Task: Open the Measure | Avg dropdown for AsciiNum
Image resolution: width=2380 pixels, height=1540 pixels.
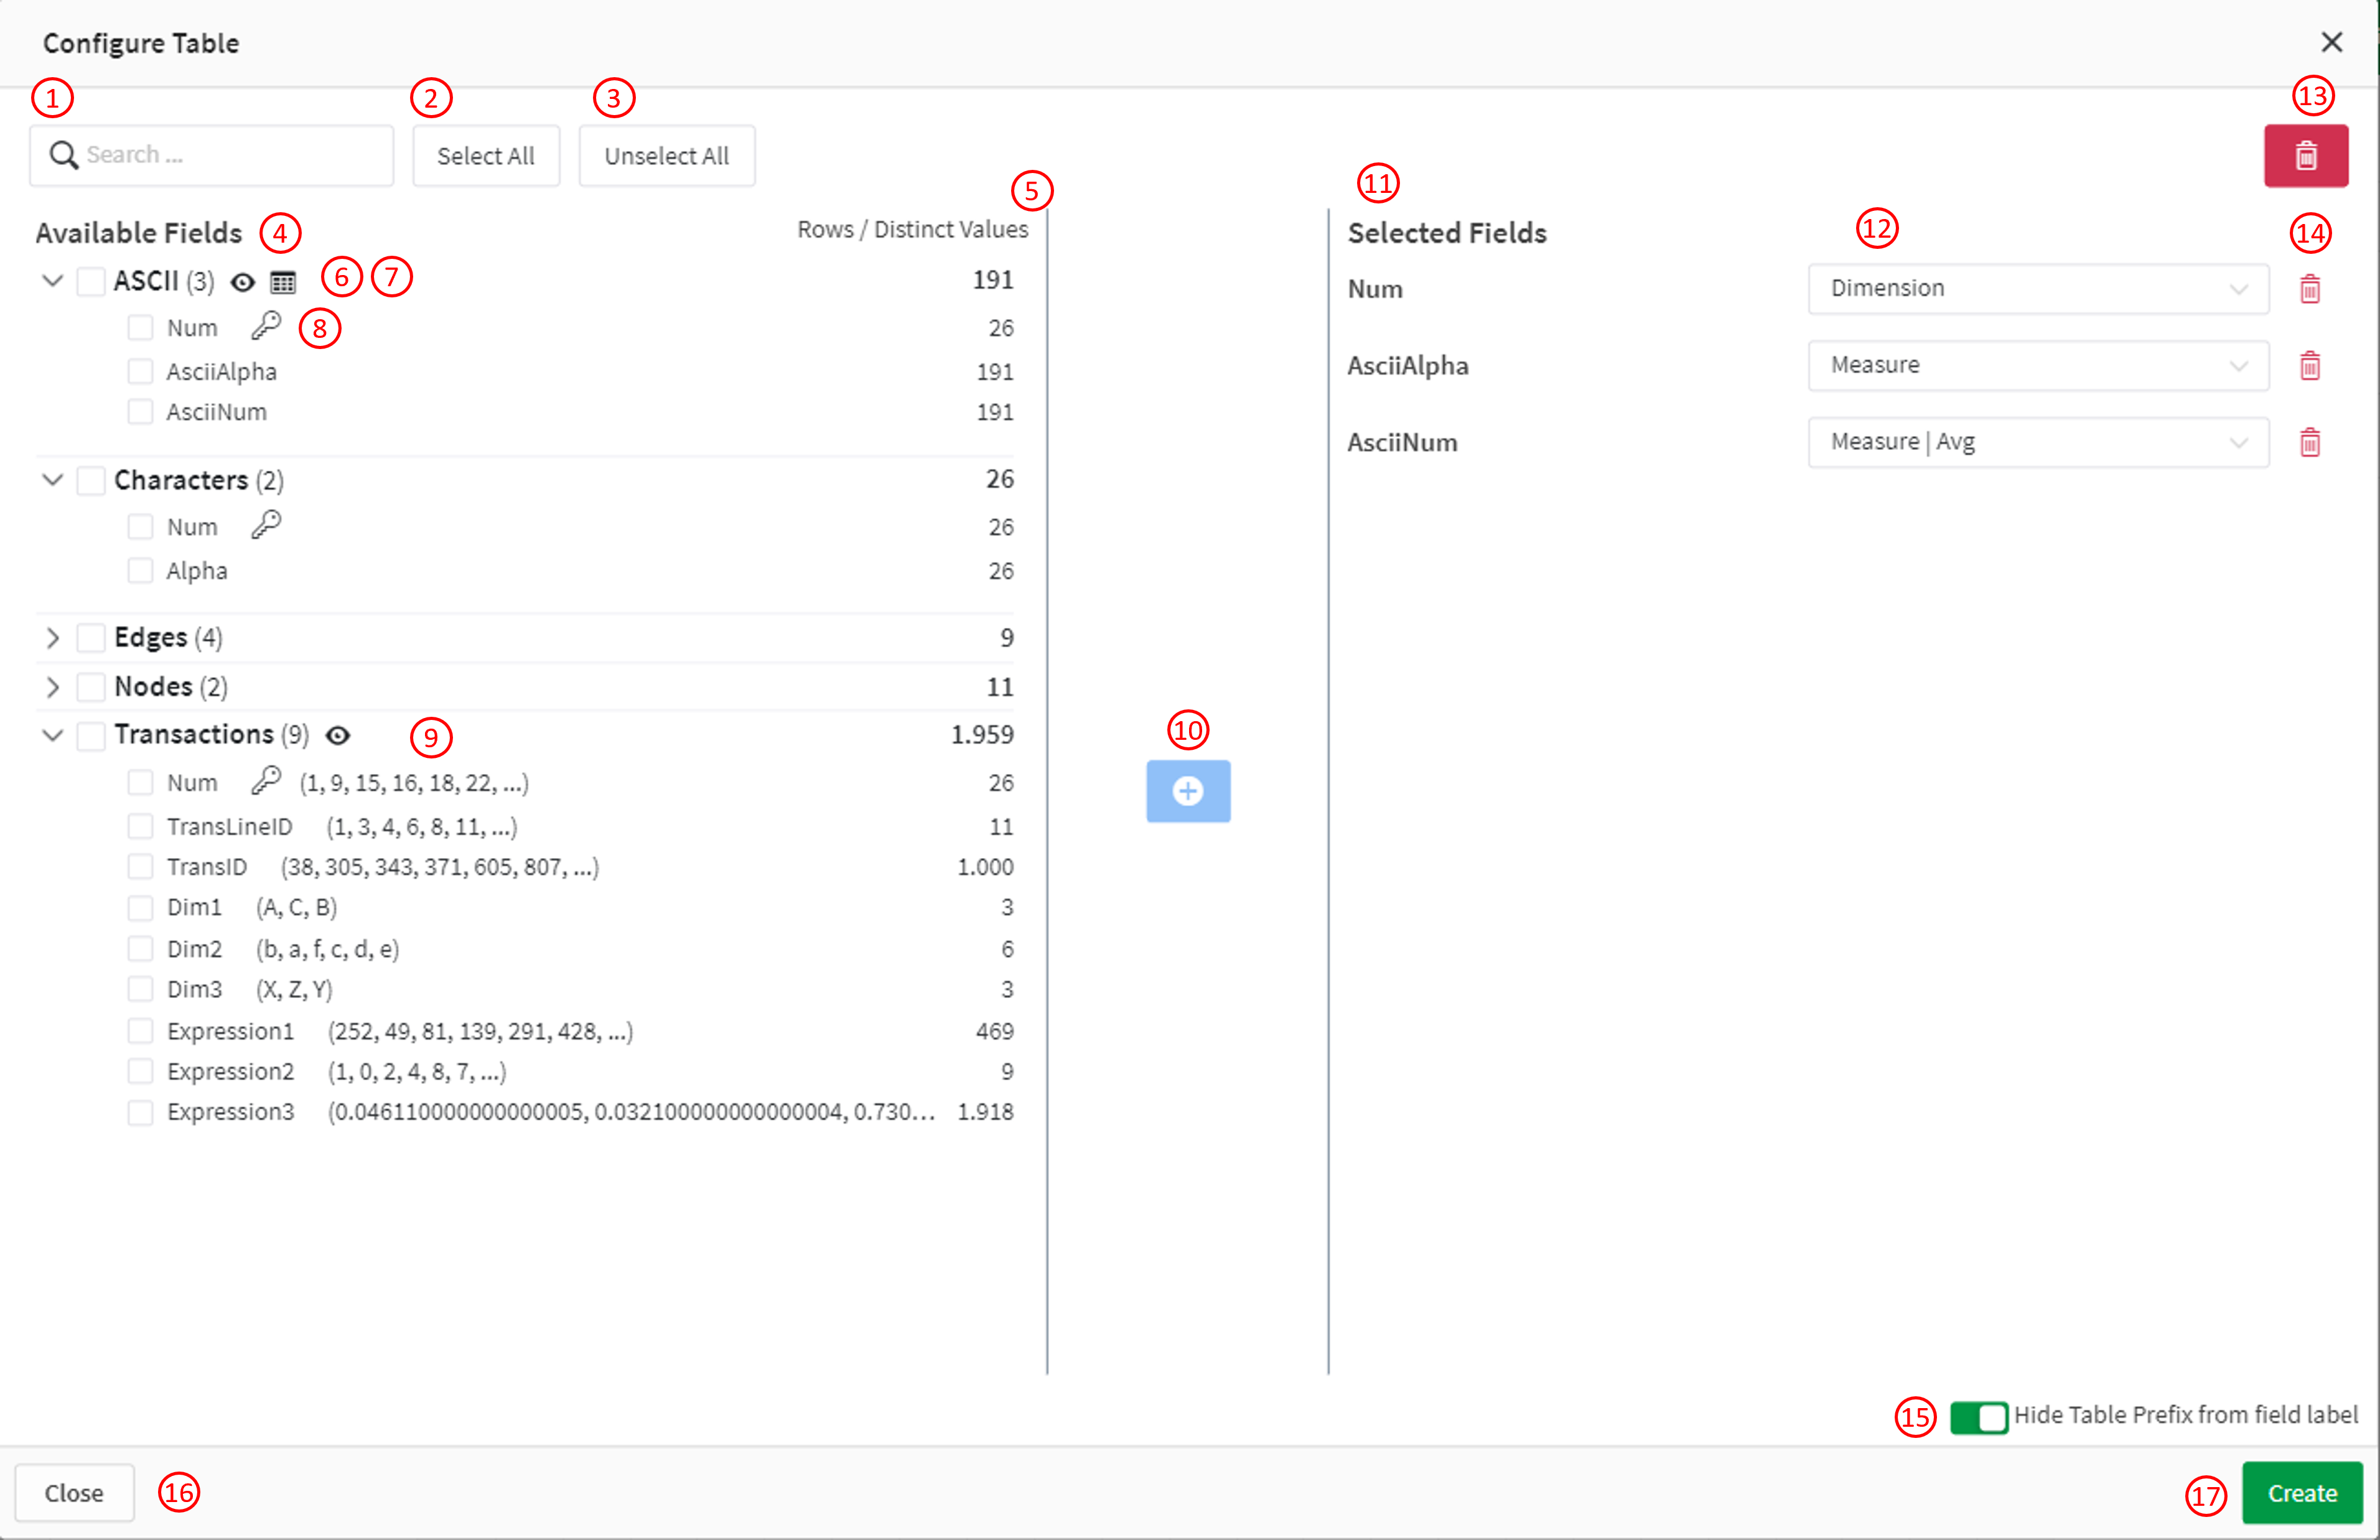Action: (2038, 442)
